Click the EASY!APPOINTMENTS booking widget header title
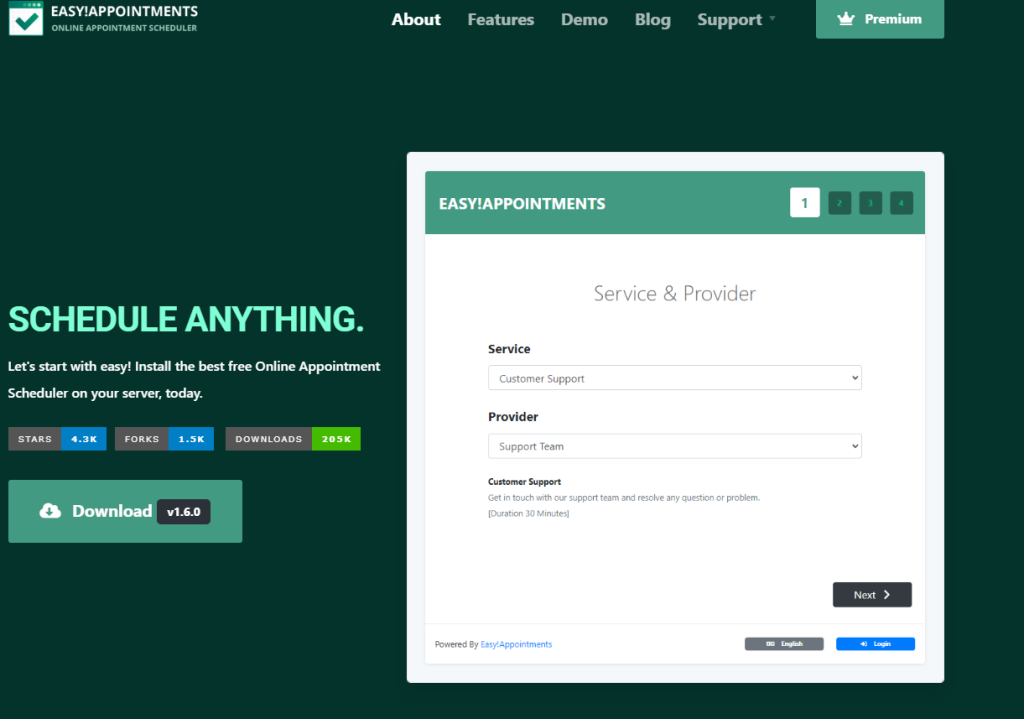 coord(522,204)
